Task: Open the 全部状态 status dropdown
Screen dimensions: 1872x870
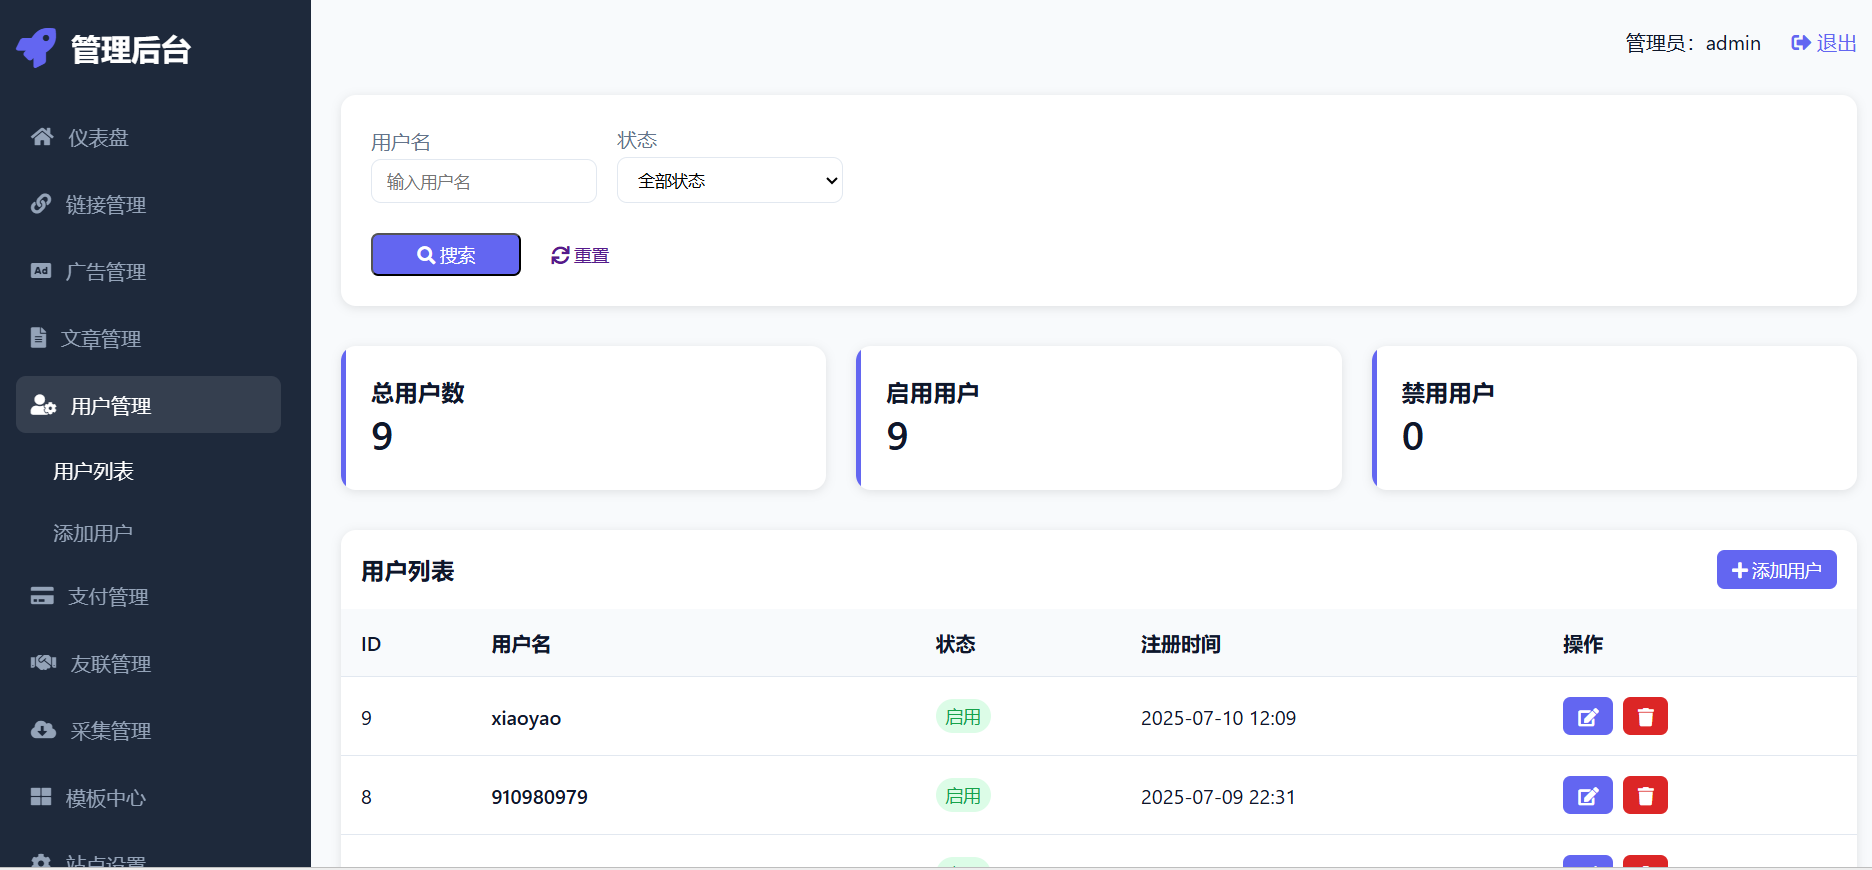Action: 730,180
